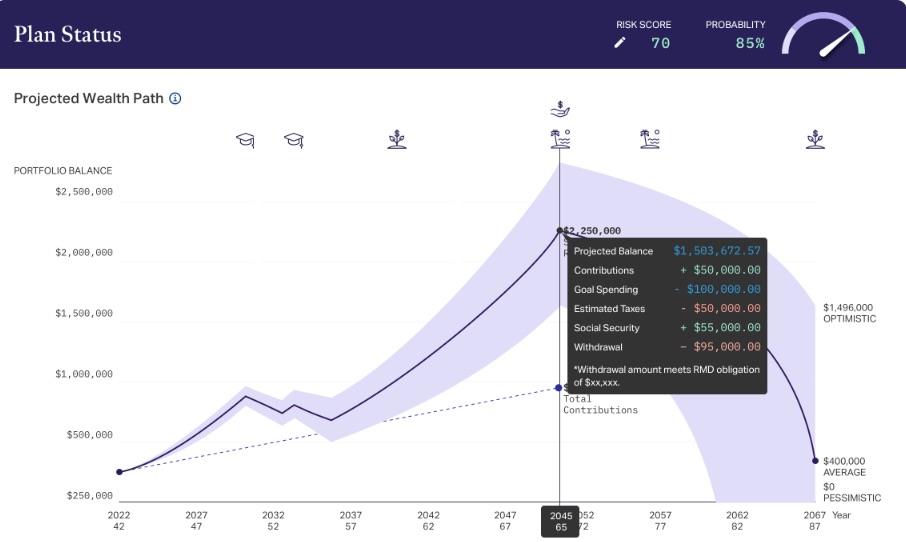The height and width of the screenshot is (542, 906).
Task: Select the highlighted 2045 year marker label
Action: coord(560,521)
